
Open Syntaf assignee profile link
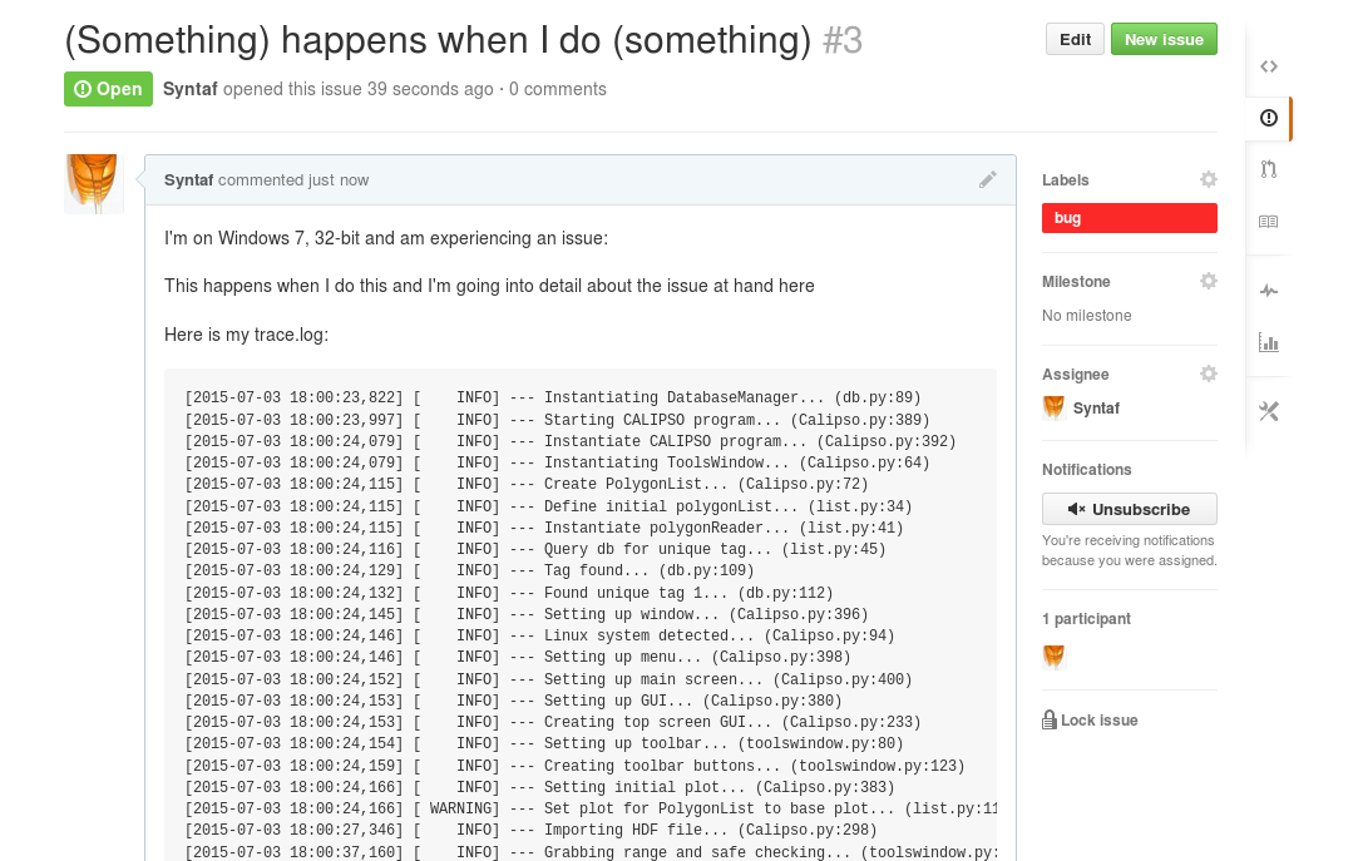tap(1096, 408)
